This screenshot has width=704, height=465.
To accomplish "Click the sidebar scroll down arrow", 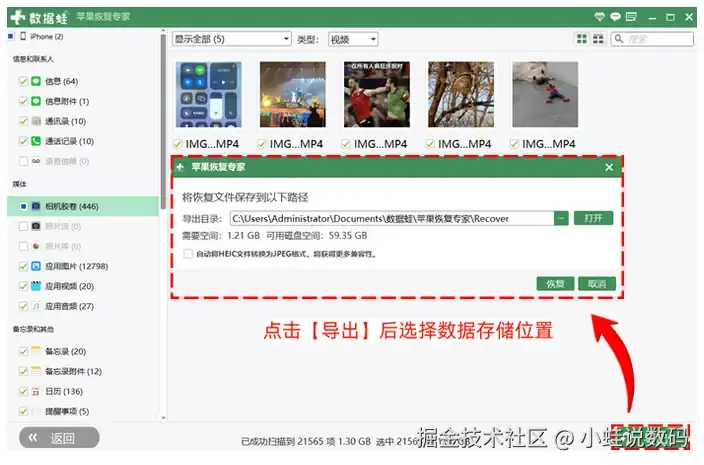I will click(x=163, y=417).
